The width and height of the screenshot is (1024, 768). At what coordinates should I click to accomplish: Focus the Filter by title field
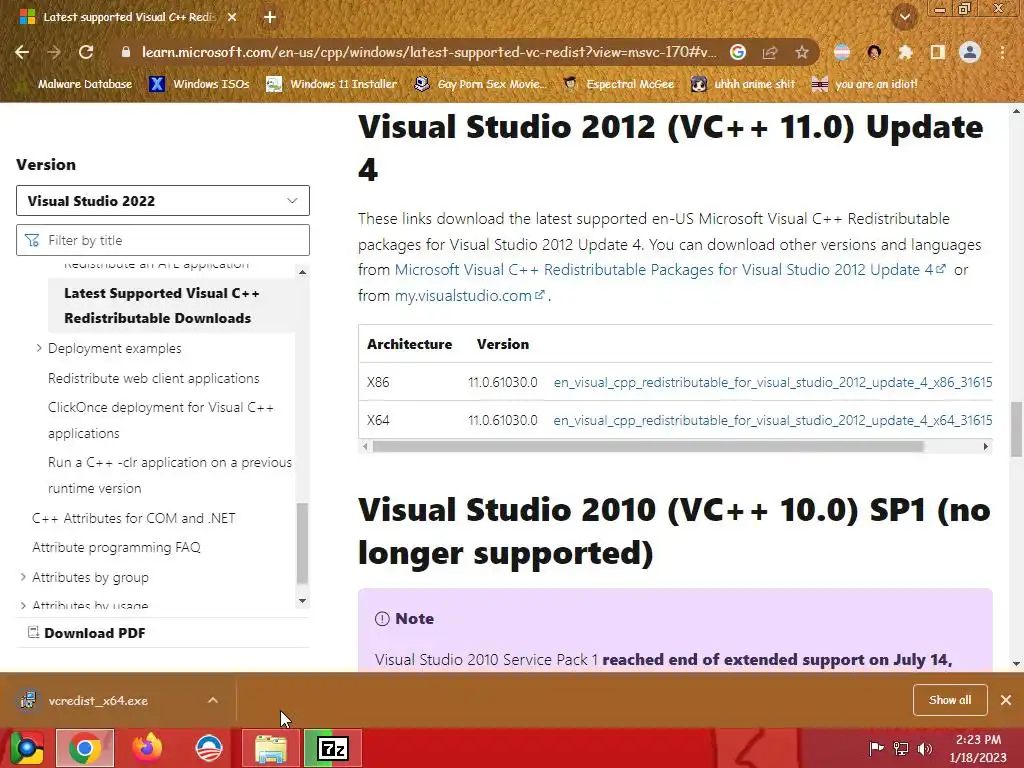tap(163, 240)
